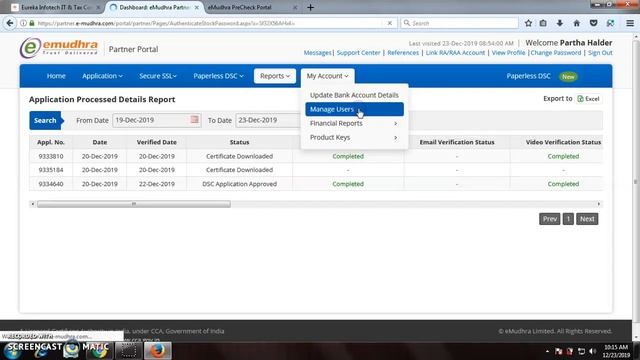Screen dimensions: 640x360
Task: Open the References link
Action: click(x=403, y=53)
